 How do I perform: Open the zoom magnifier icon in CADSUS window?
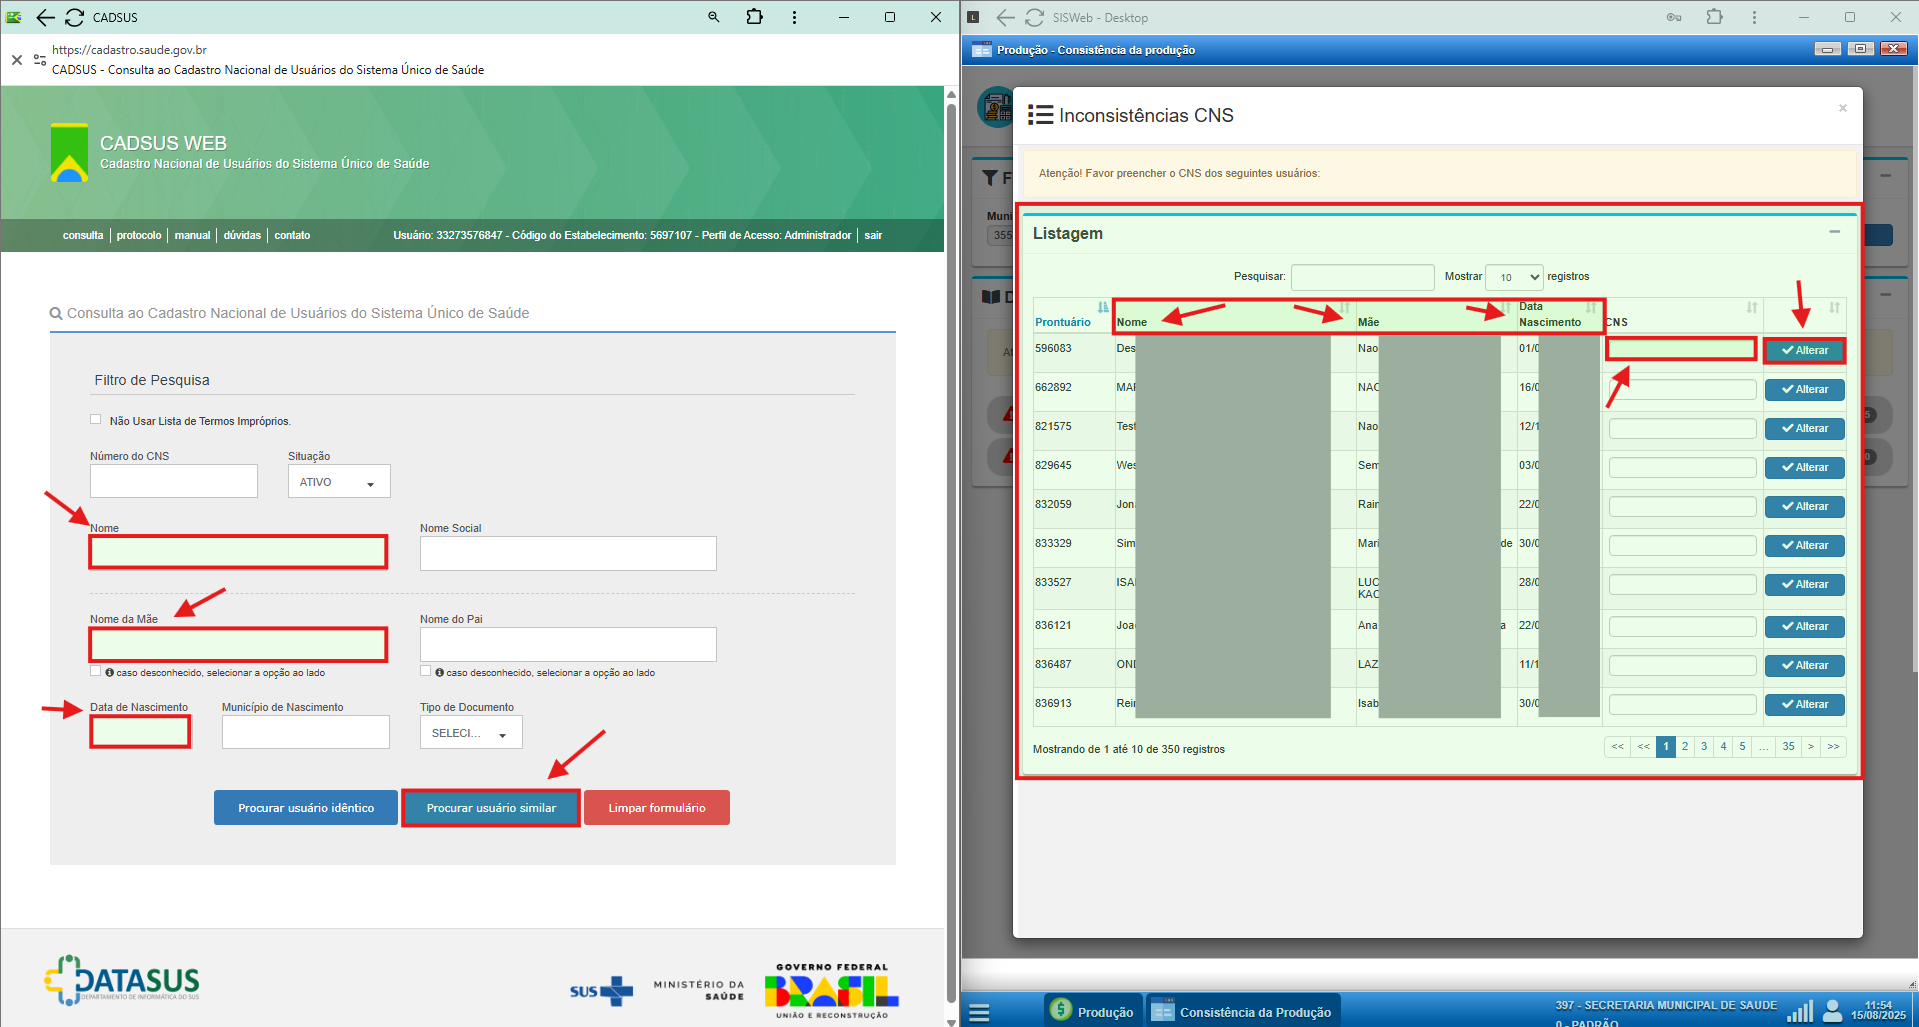[713, 17]
